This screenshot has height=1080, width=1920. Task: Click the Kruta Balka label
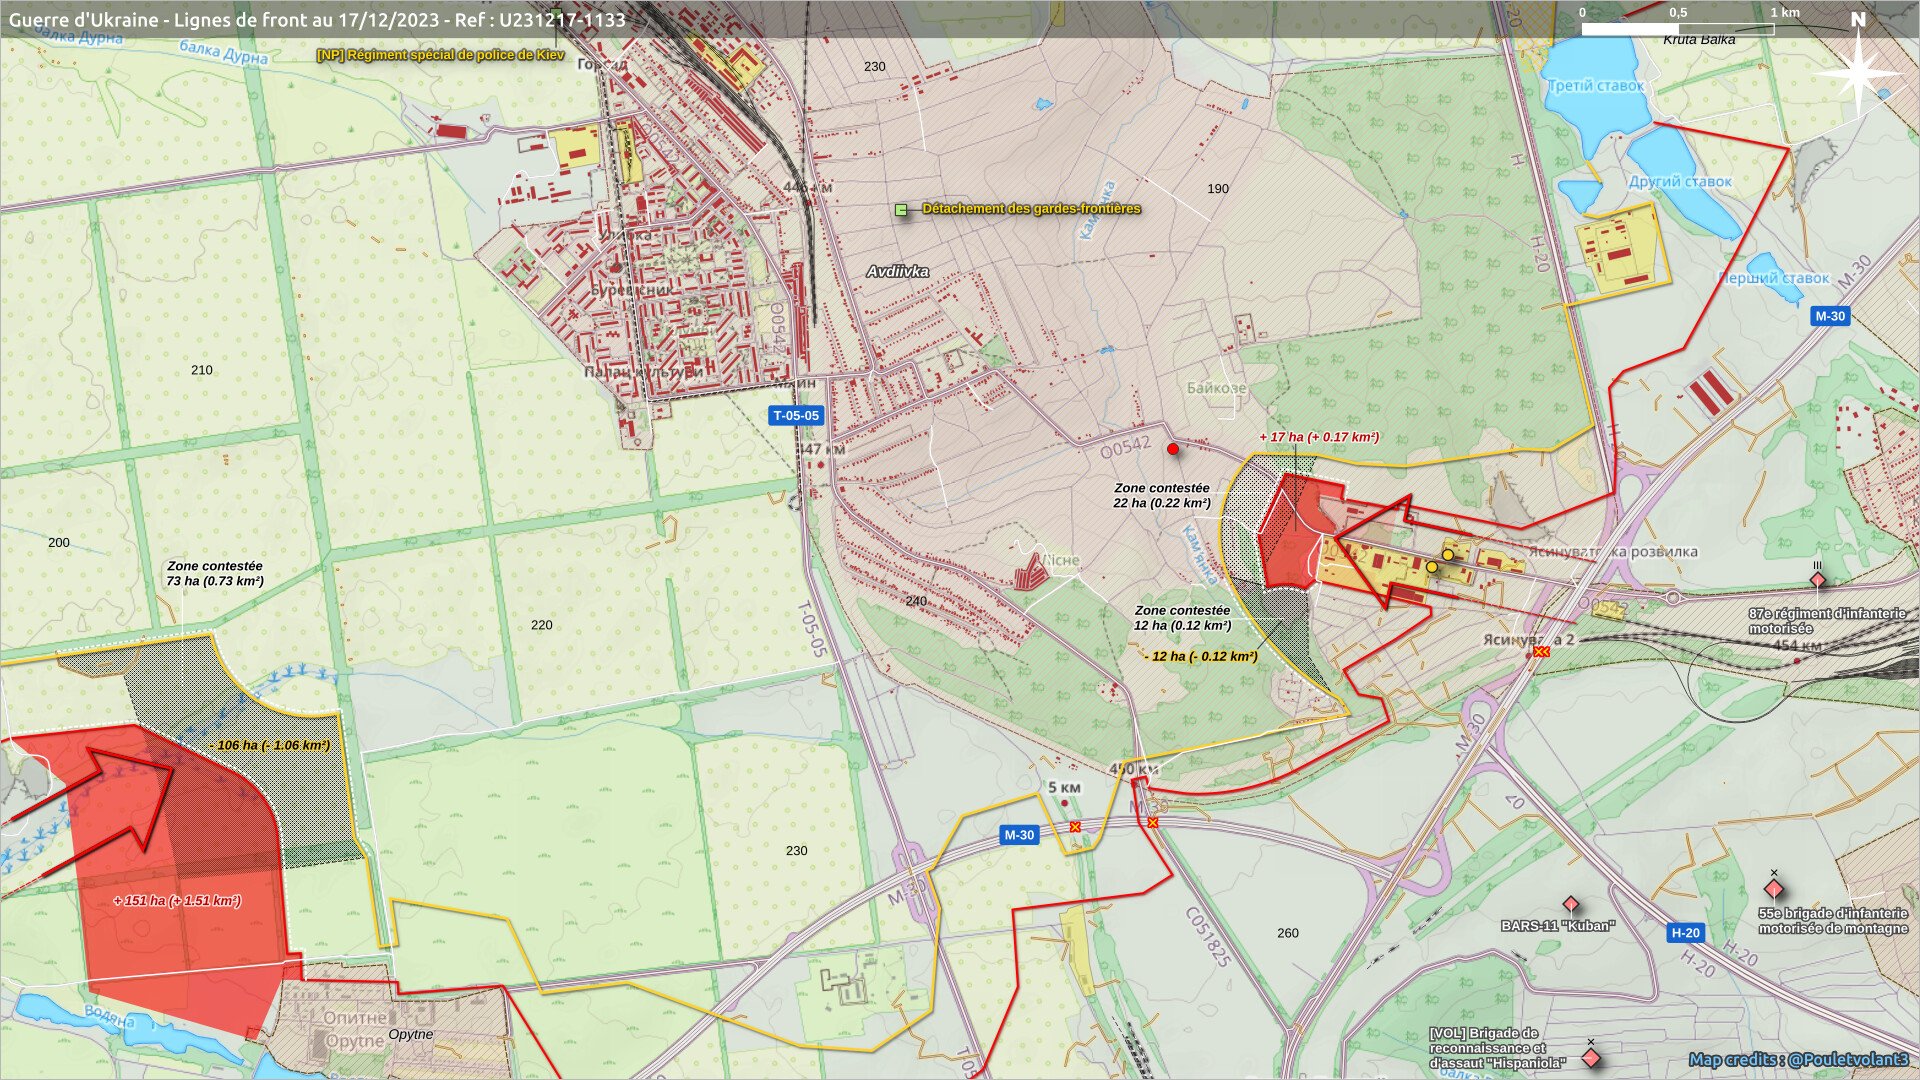[1699, 40]
